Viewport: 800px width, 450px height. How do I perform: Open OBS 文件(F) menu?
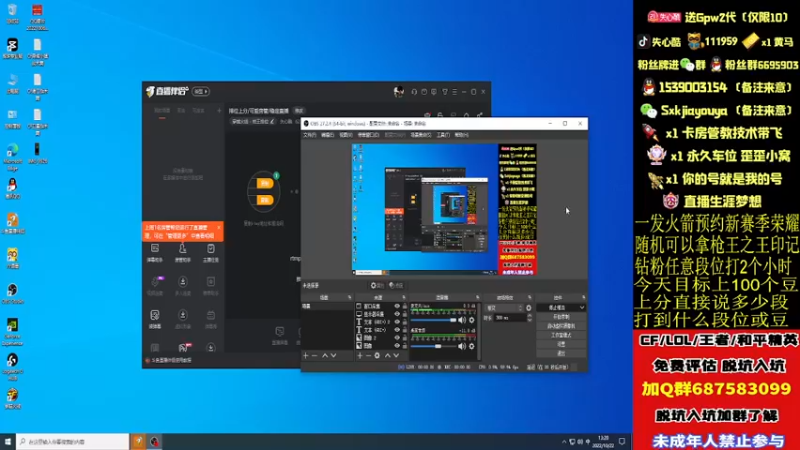(x=310, y=135)
